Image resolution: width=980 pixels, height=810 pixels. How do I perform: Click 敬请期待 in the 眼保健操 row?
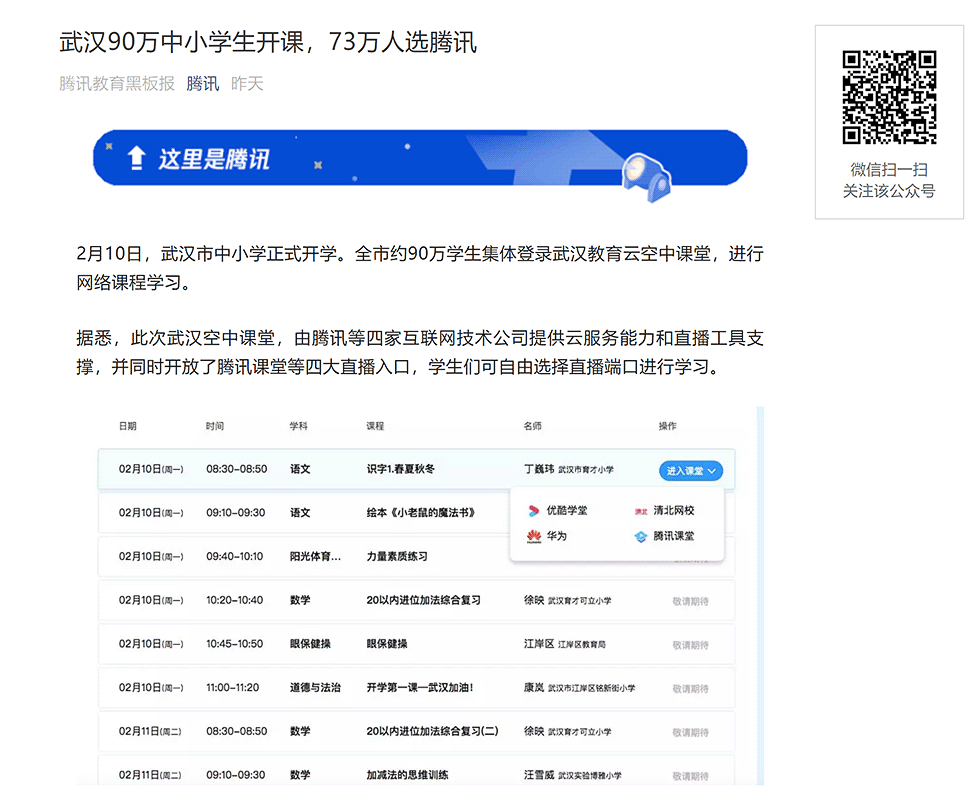691,645
